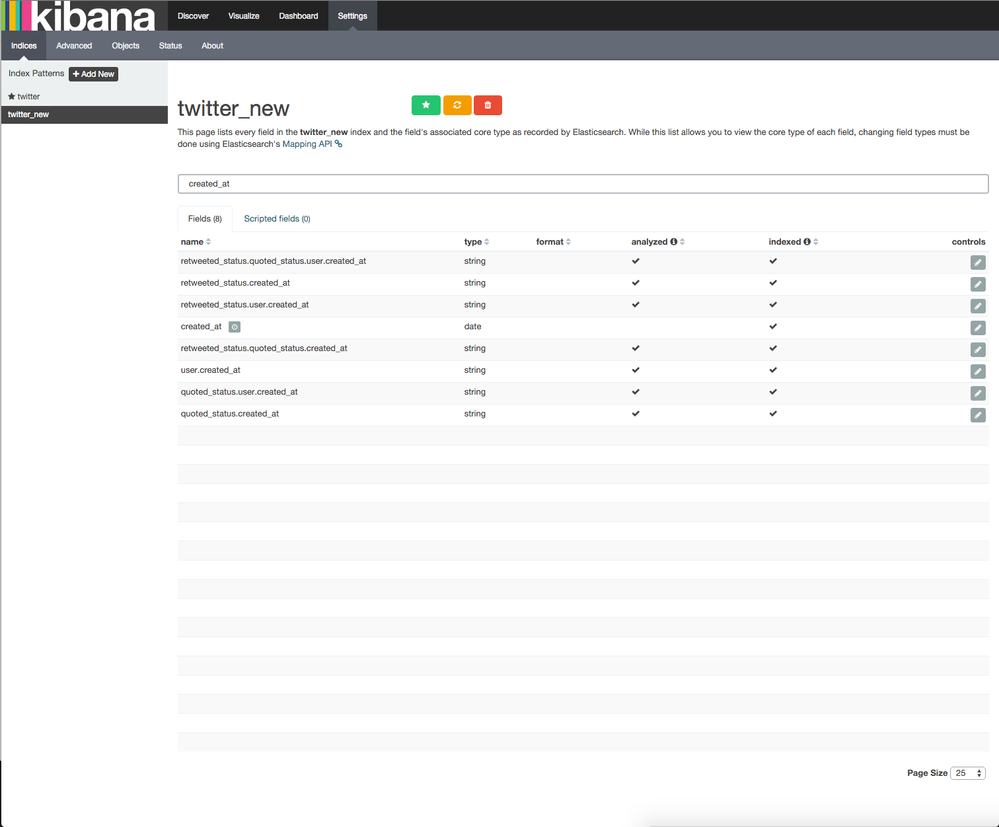This screenshot has height=827, width=999.
Task: Set twitter_new as the default index pattern
Action: click(425, 104)
